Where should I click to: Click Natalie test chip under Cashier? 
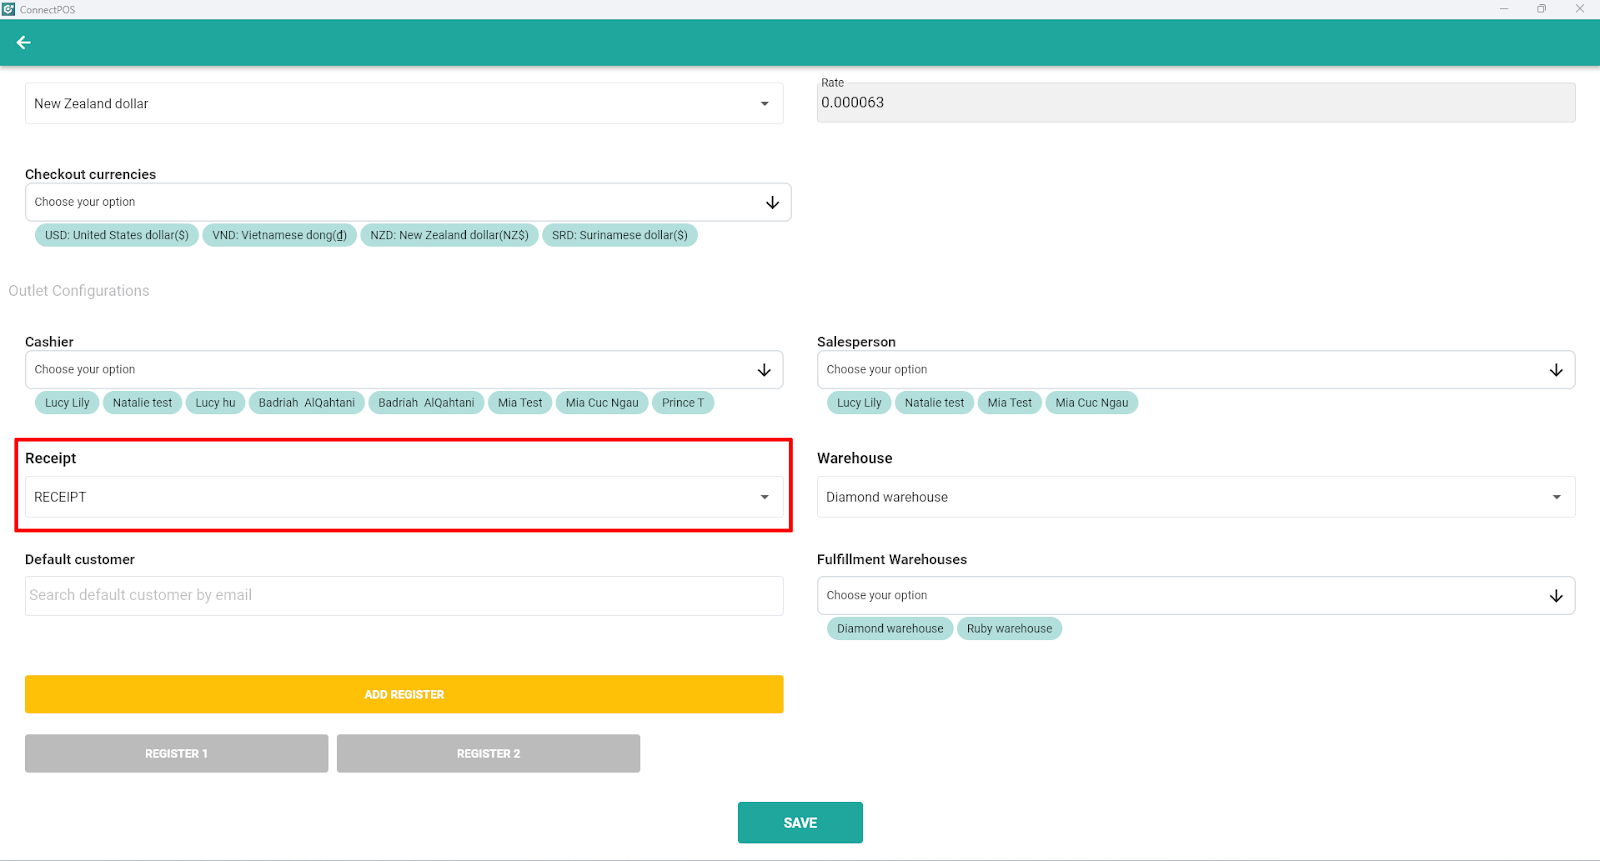click(142, 403)
